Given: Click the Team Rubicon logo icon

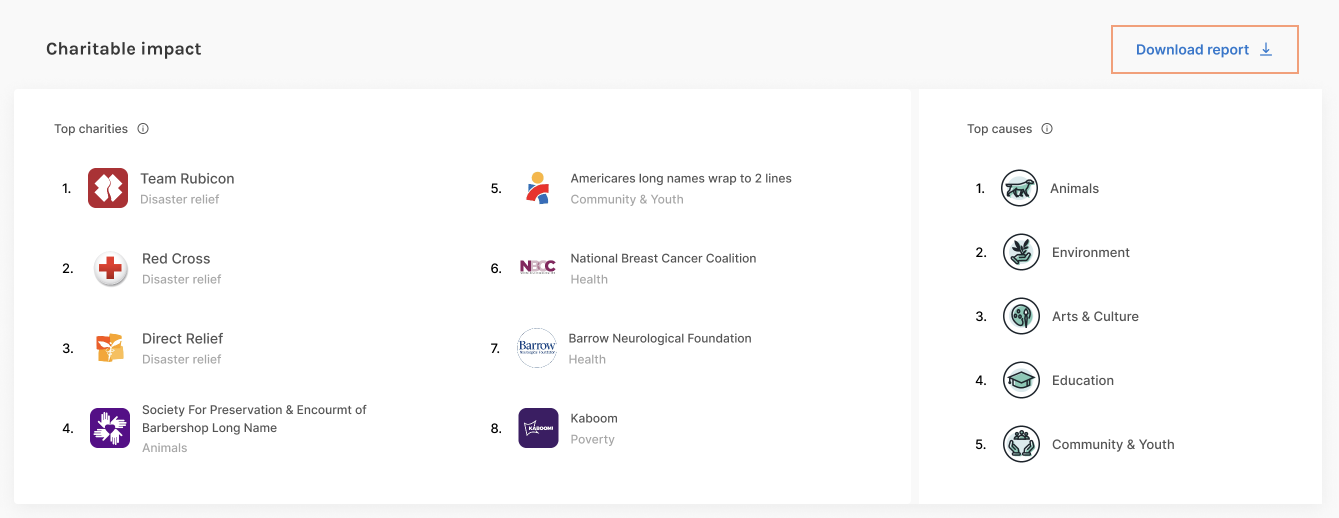Looking at the screenshot, I should coord(108,188).
